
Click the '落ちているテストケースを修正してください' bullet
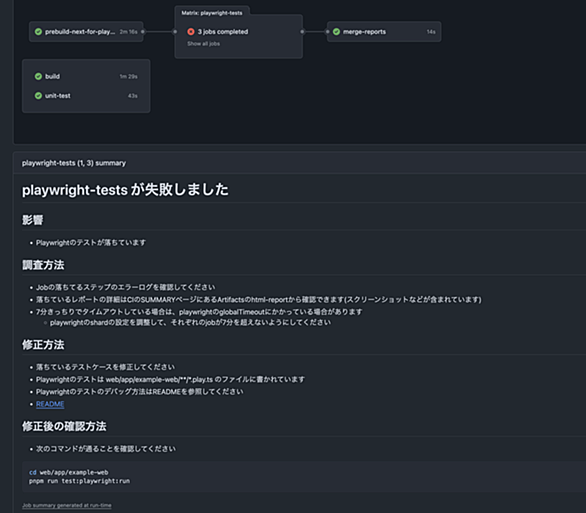[105, 367]
